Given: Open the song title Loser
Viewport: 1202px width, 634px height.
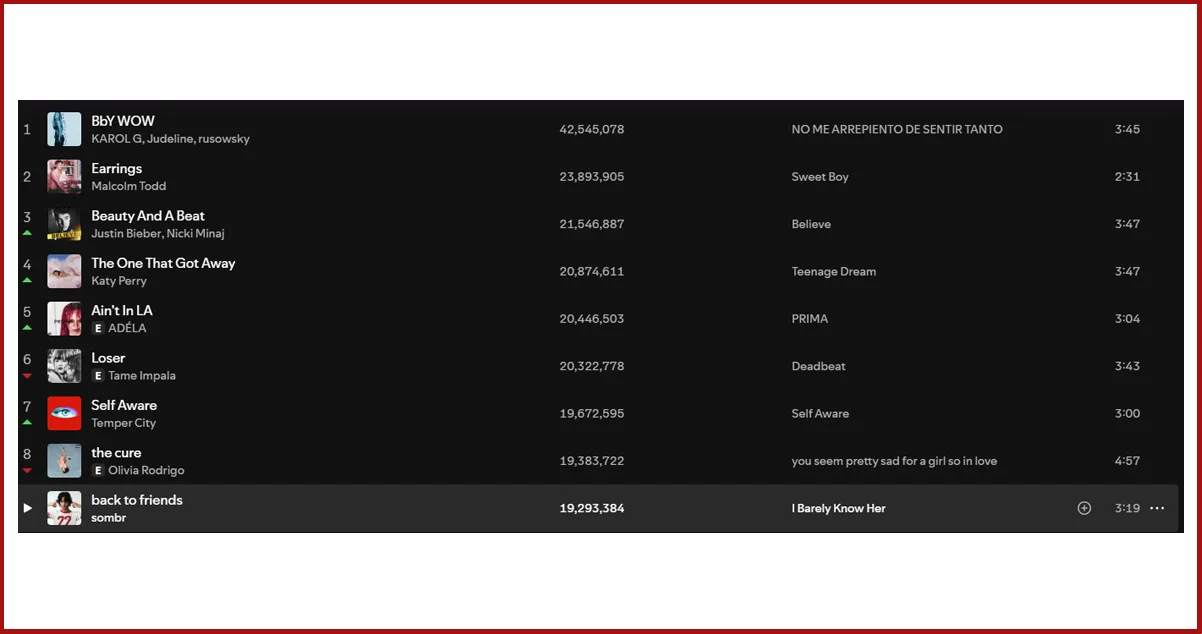Looking at the screenshot, I should (x=108, y=358).
